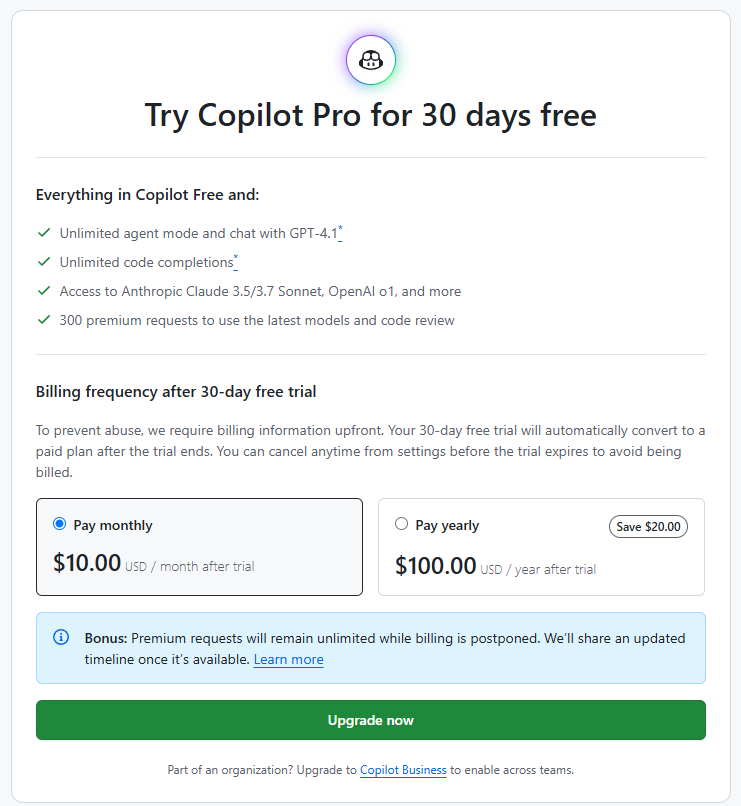Click the Pay yearly label text

click(447, 525)
